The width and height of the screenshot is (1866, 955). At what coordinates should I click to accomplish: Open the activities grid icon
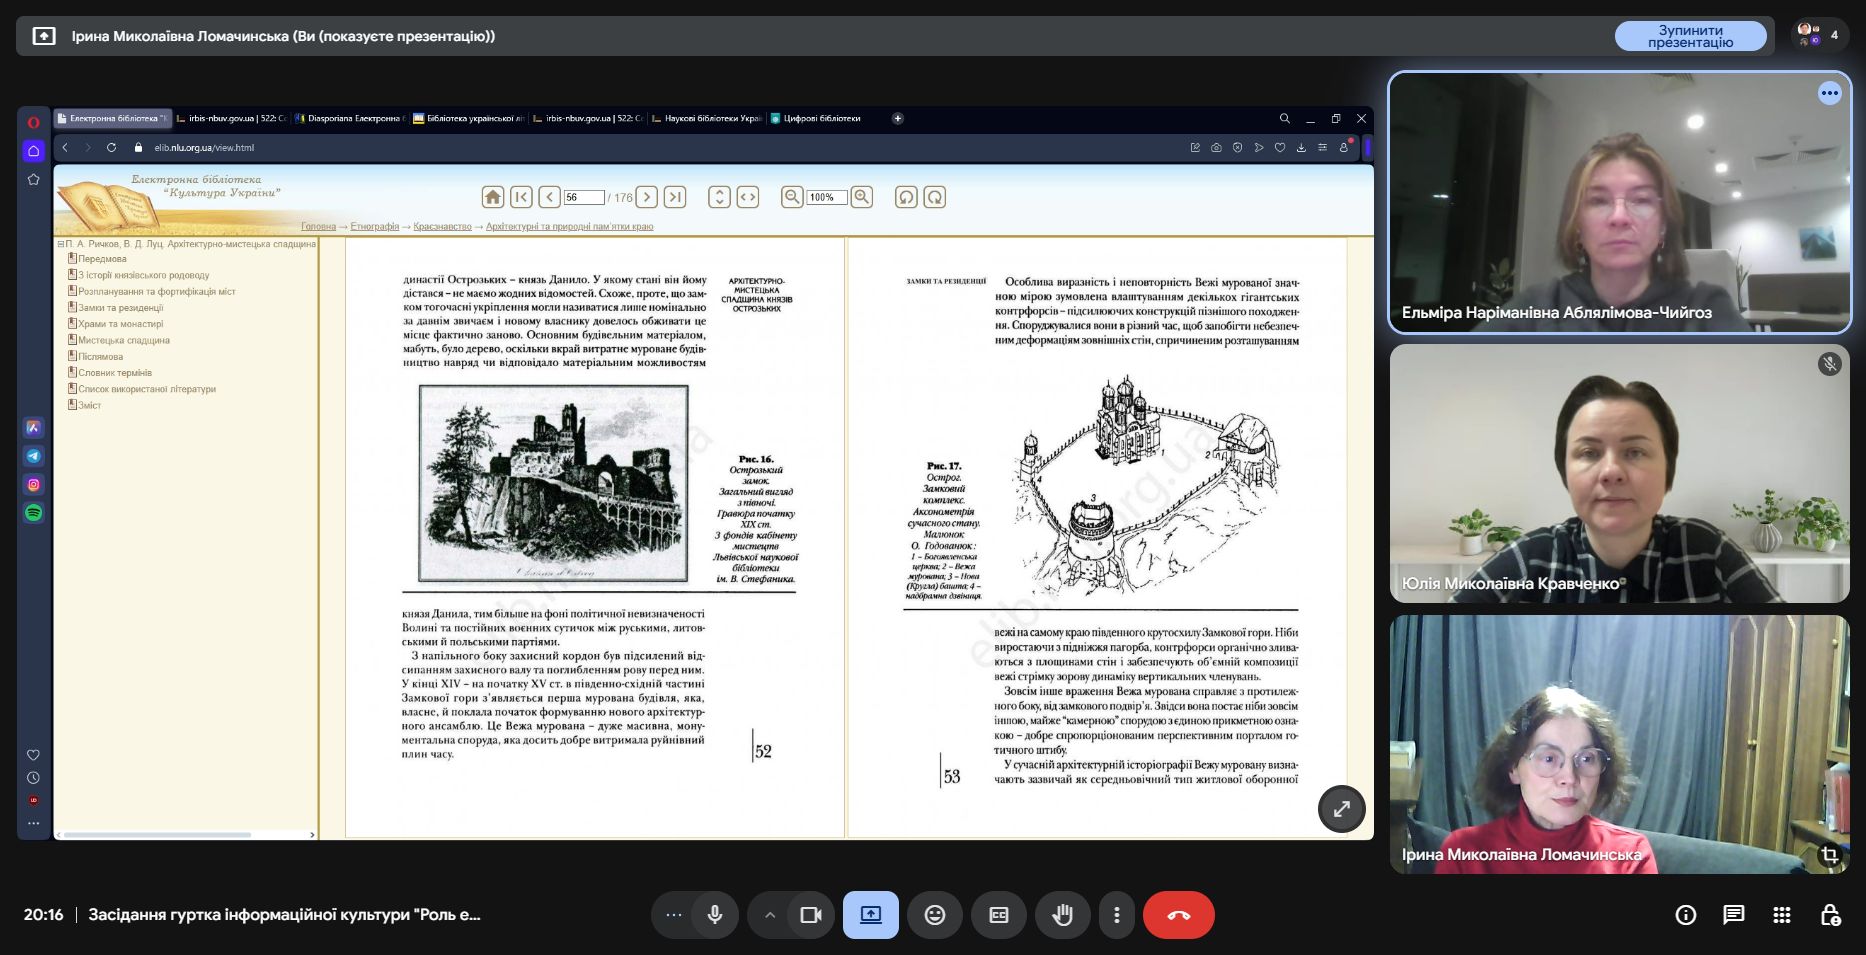[x=1781, y=915]
